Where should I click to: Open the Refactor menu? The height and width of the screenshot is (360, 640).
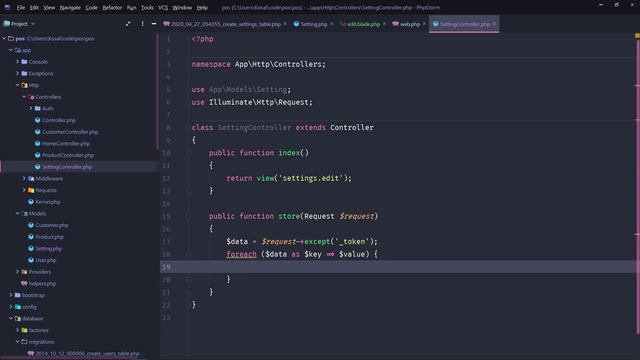tap(112, 8)
